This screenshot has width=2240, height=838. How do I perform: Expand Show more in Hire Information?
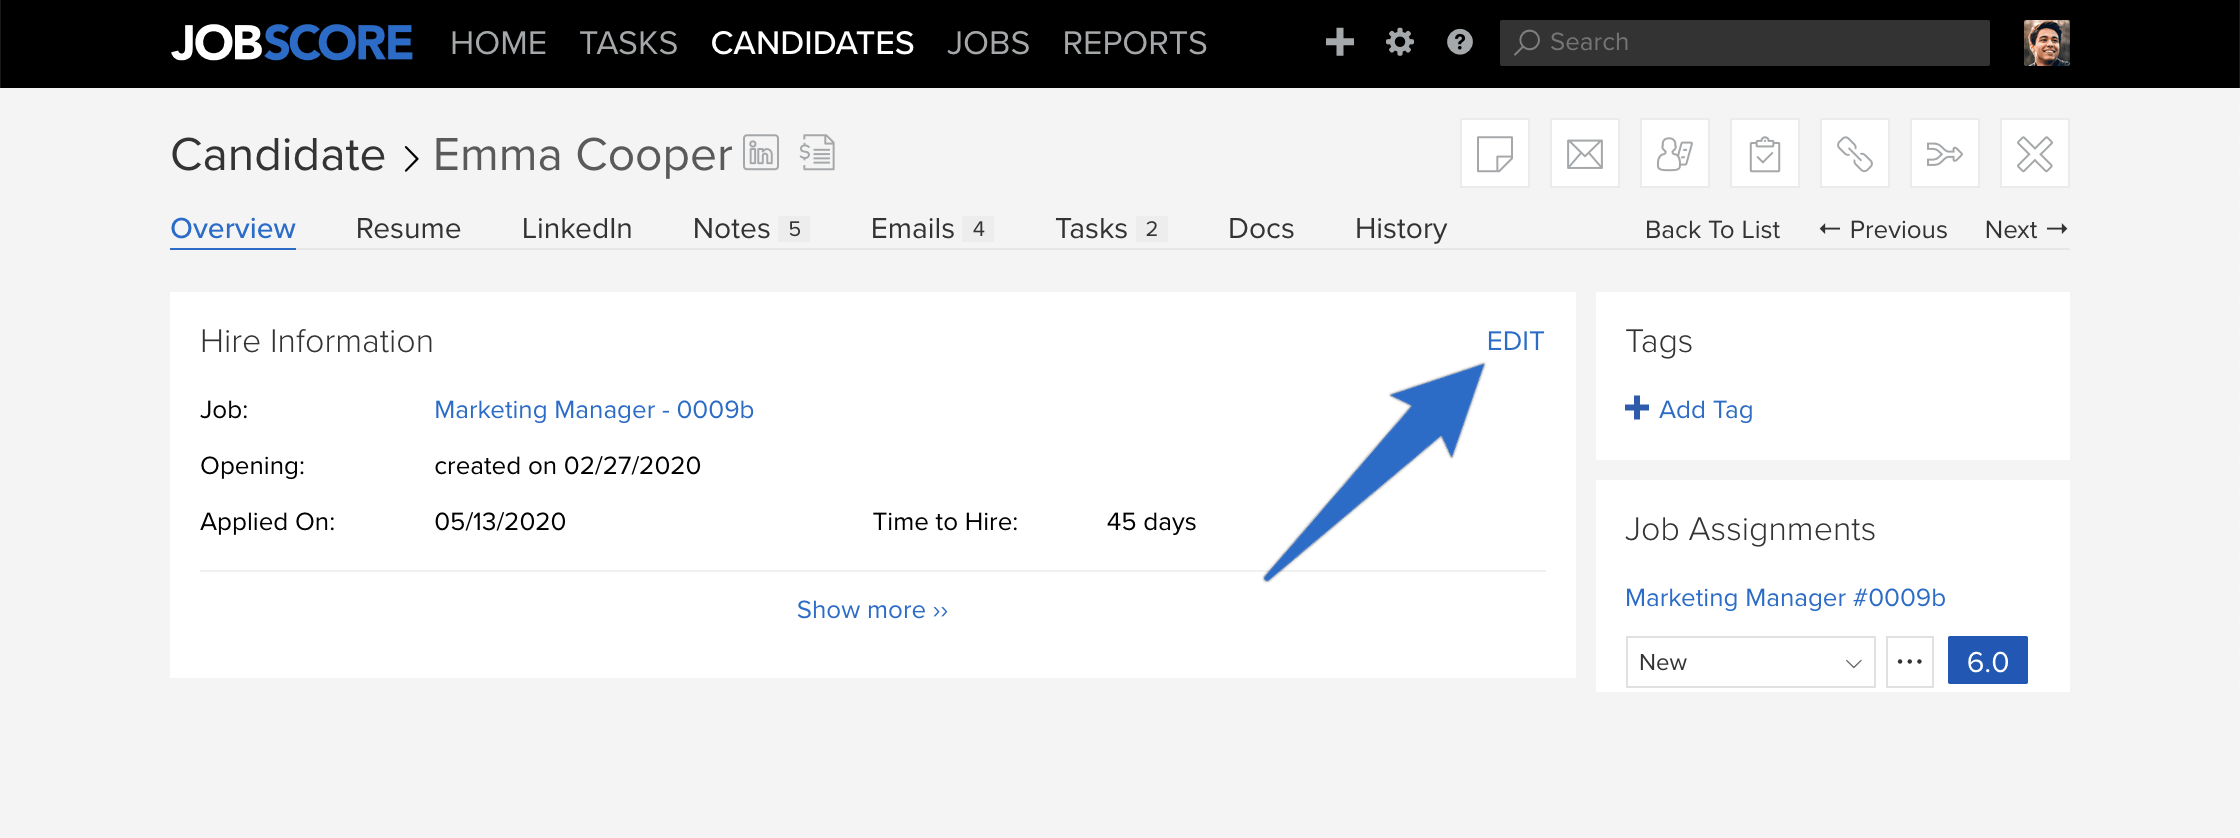[x=872, y=610]
